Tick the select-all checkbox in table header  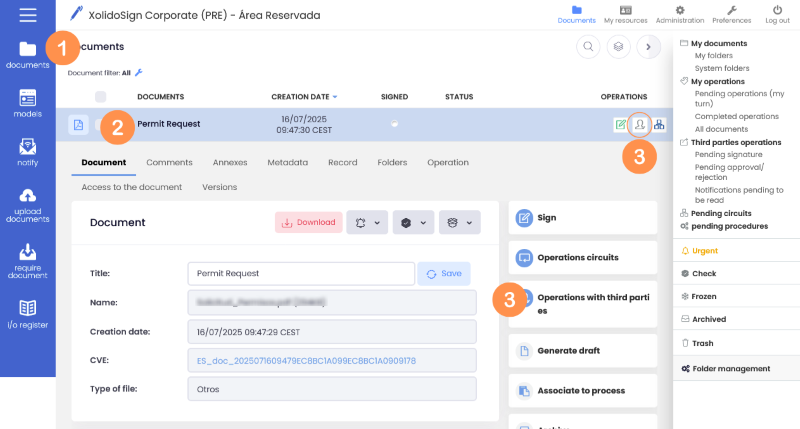100,97
